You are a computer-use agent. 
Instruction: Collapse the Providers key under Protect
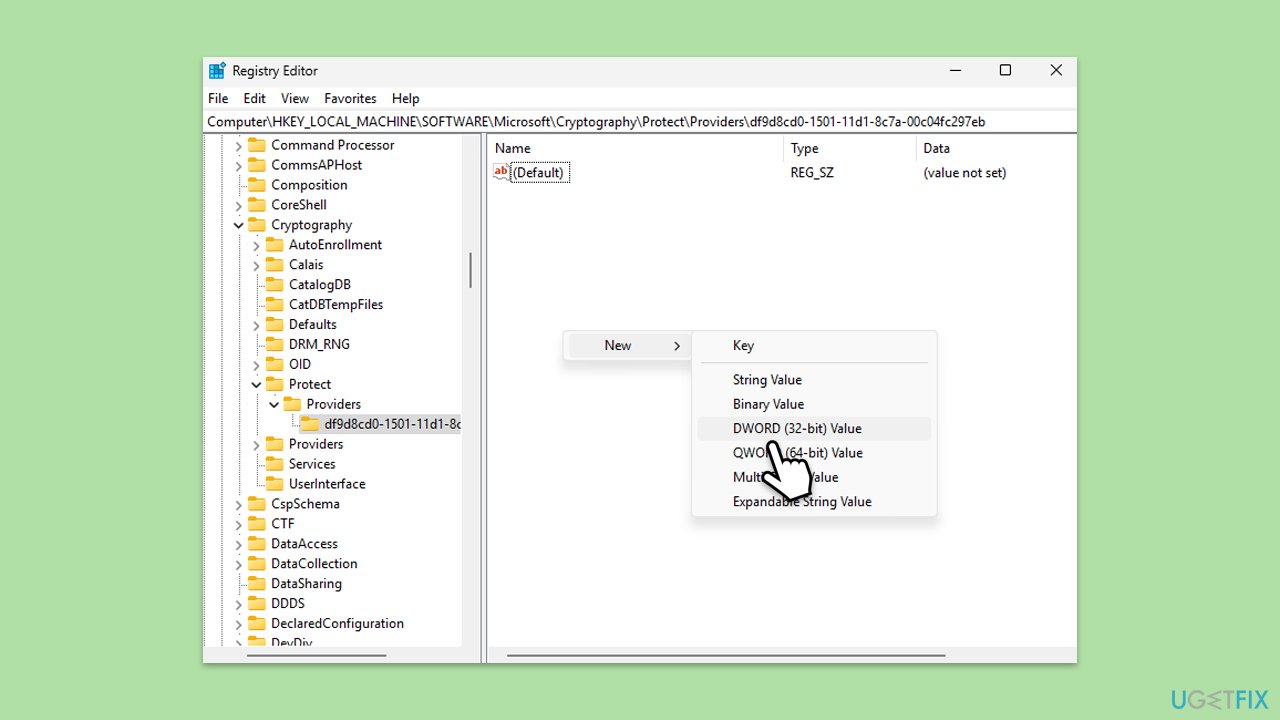pos(274,404)
